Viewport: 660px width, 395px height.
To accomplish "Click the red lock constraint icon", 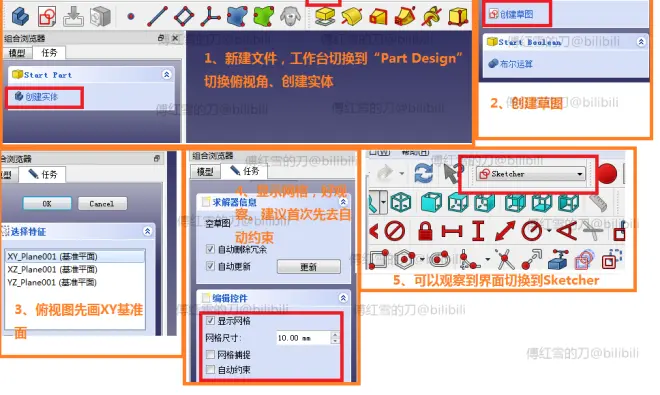I will 425,231.
